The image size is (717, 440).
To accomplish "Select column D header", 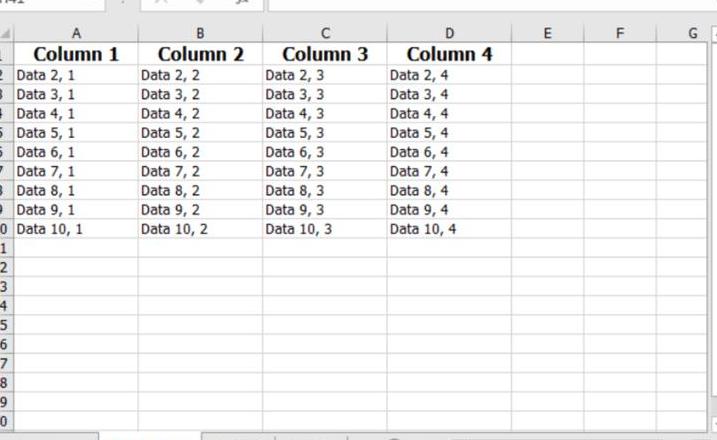I will (x=449, y=33).
